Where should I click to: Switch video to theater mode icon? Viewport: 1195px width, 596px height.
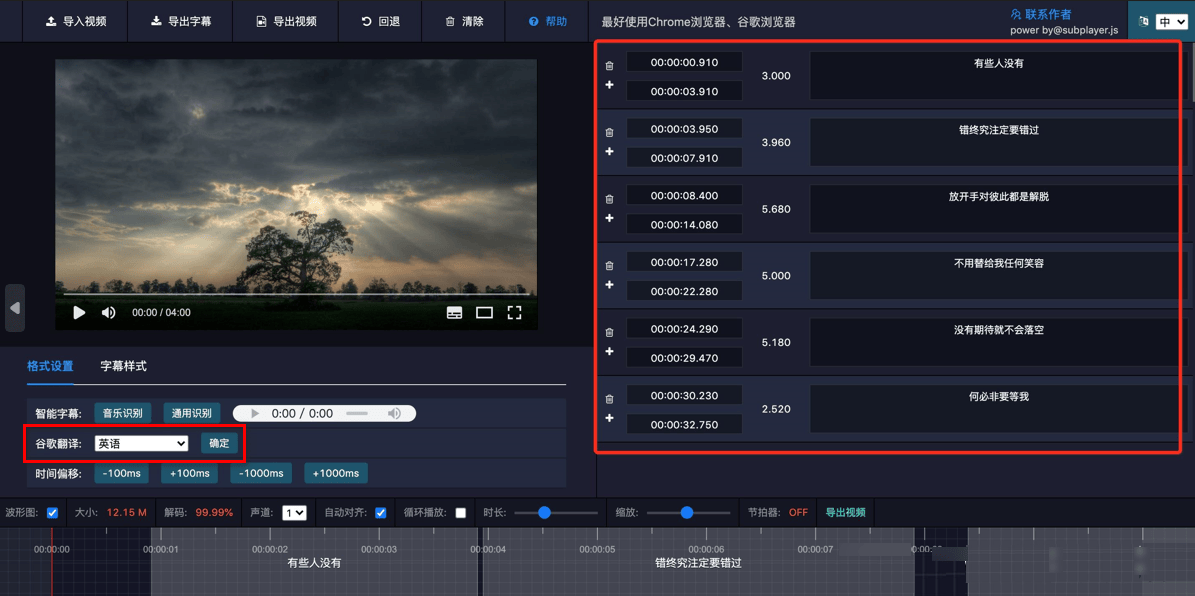coord(484,312)
